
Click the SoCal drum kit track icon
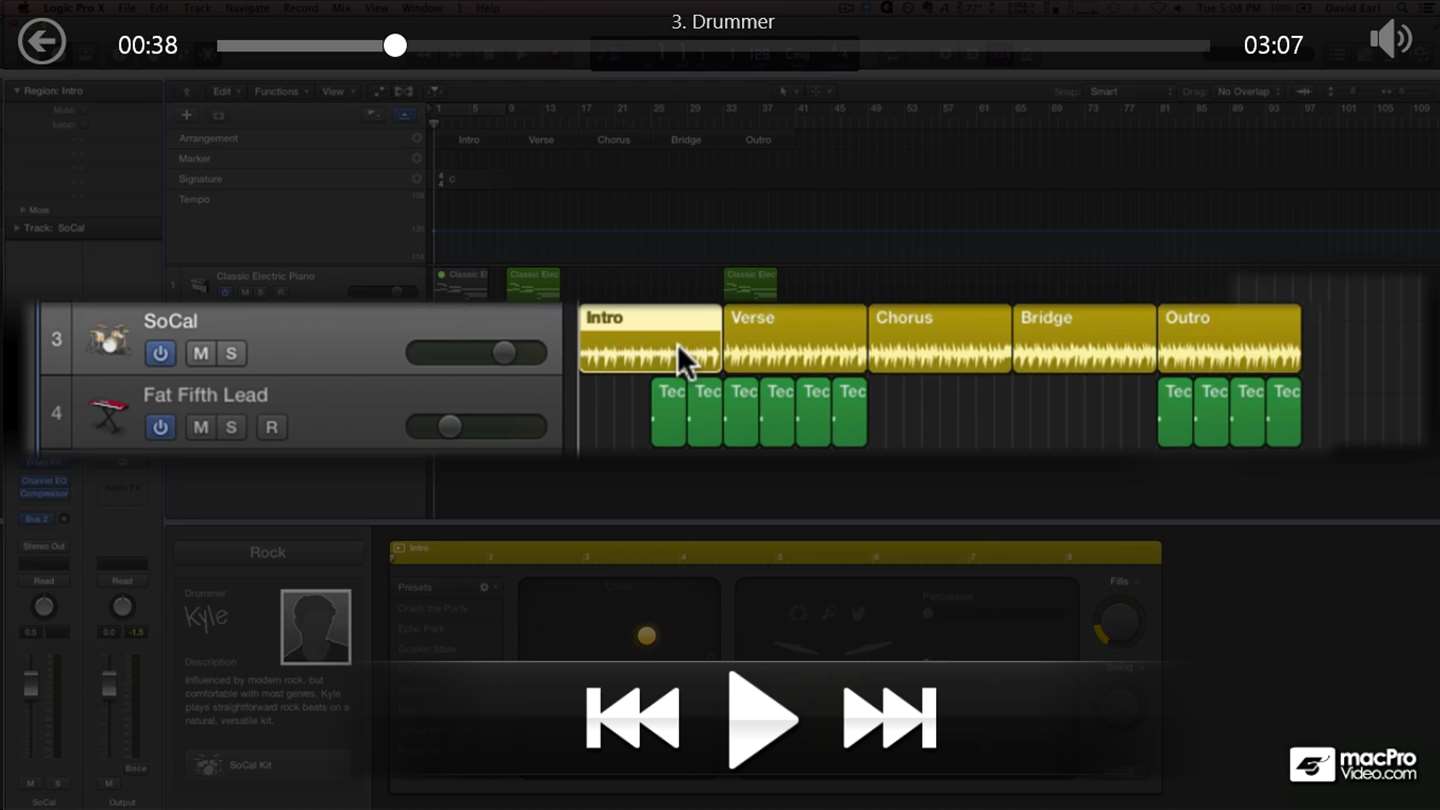107,340
